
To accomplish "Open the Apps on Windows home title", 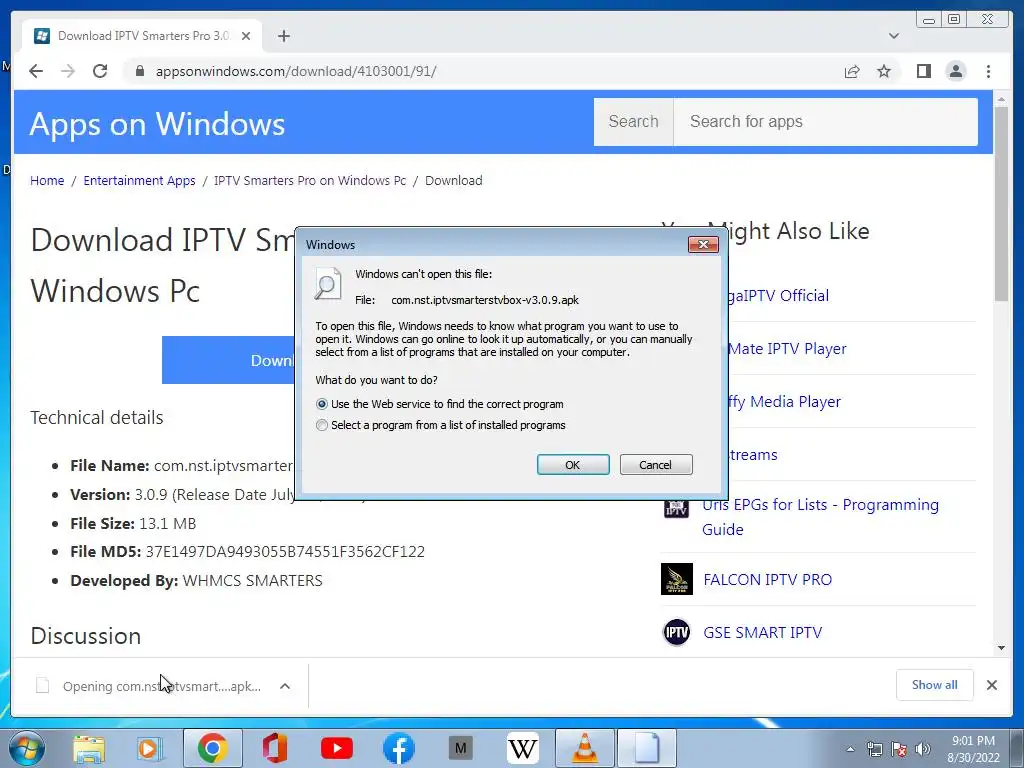I will [157, 124].
